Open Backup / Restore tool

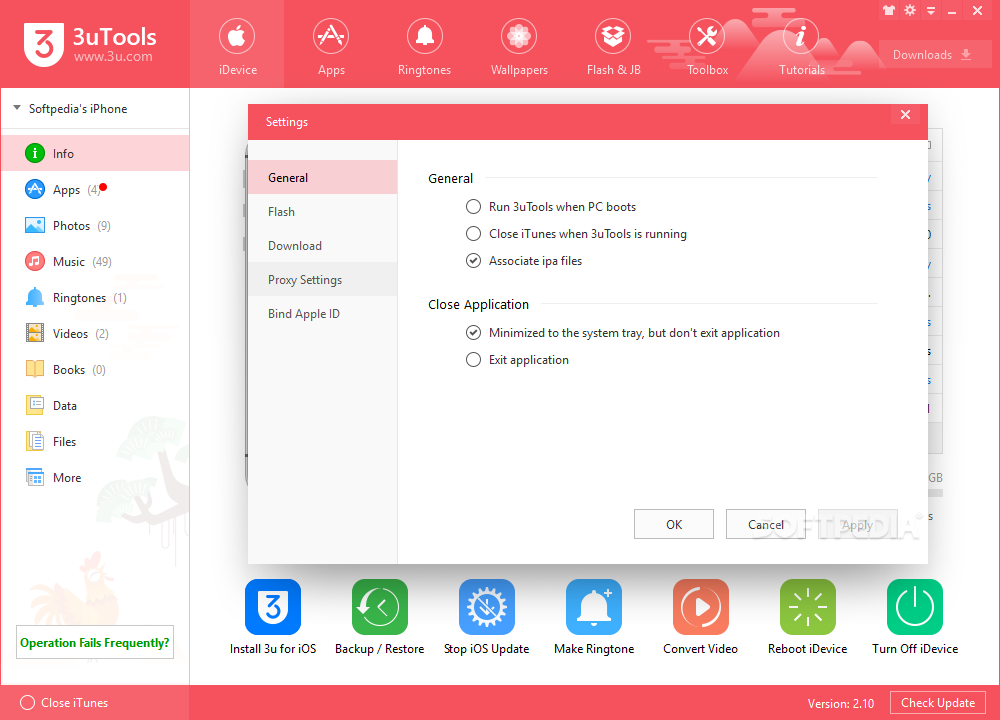[379, 606]
